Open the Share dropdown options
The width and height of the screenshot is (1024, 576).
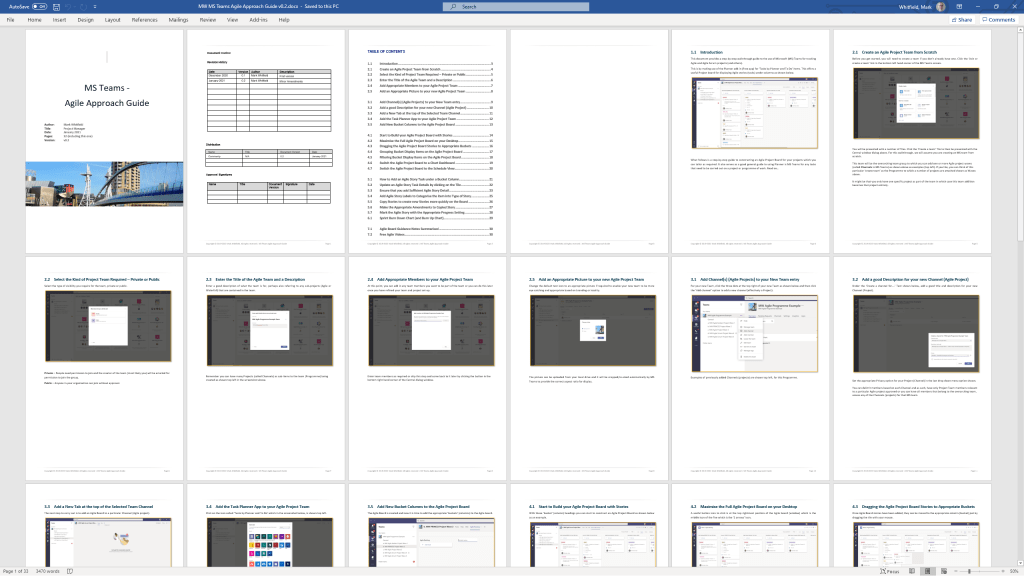(x=975, y=19)
